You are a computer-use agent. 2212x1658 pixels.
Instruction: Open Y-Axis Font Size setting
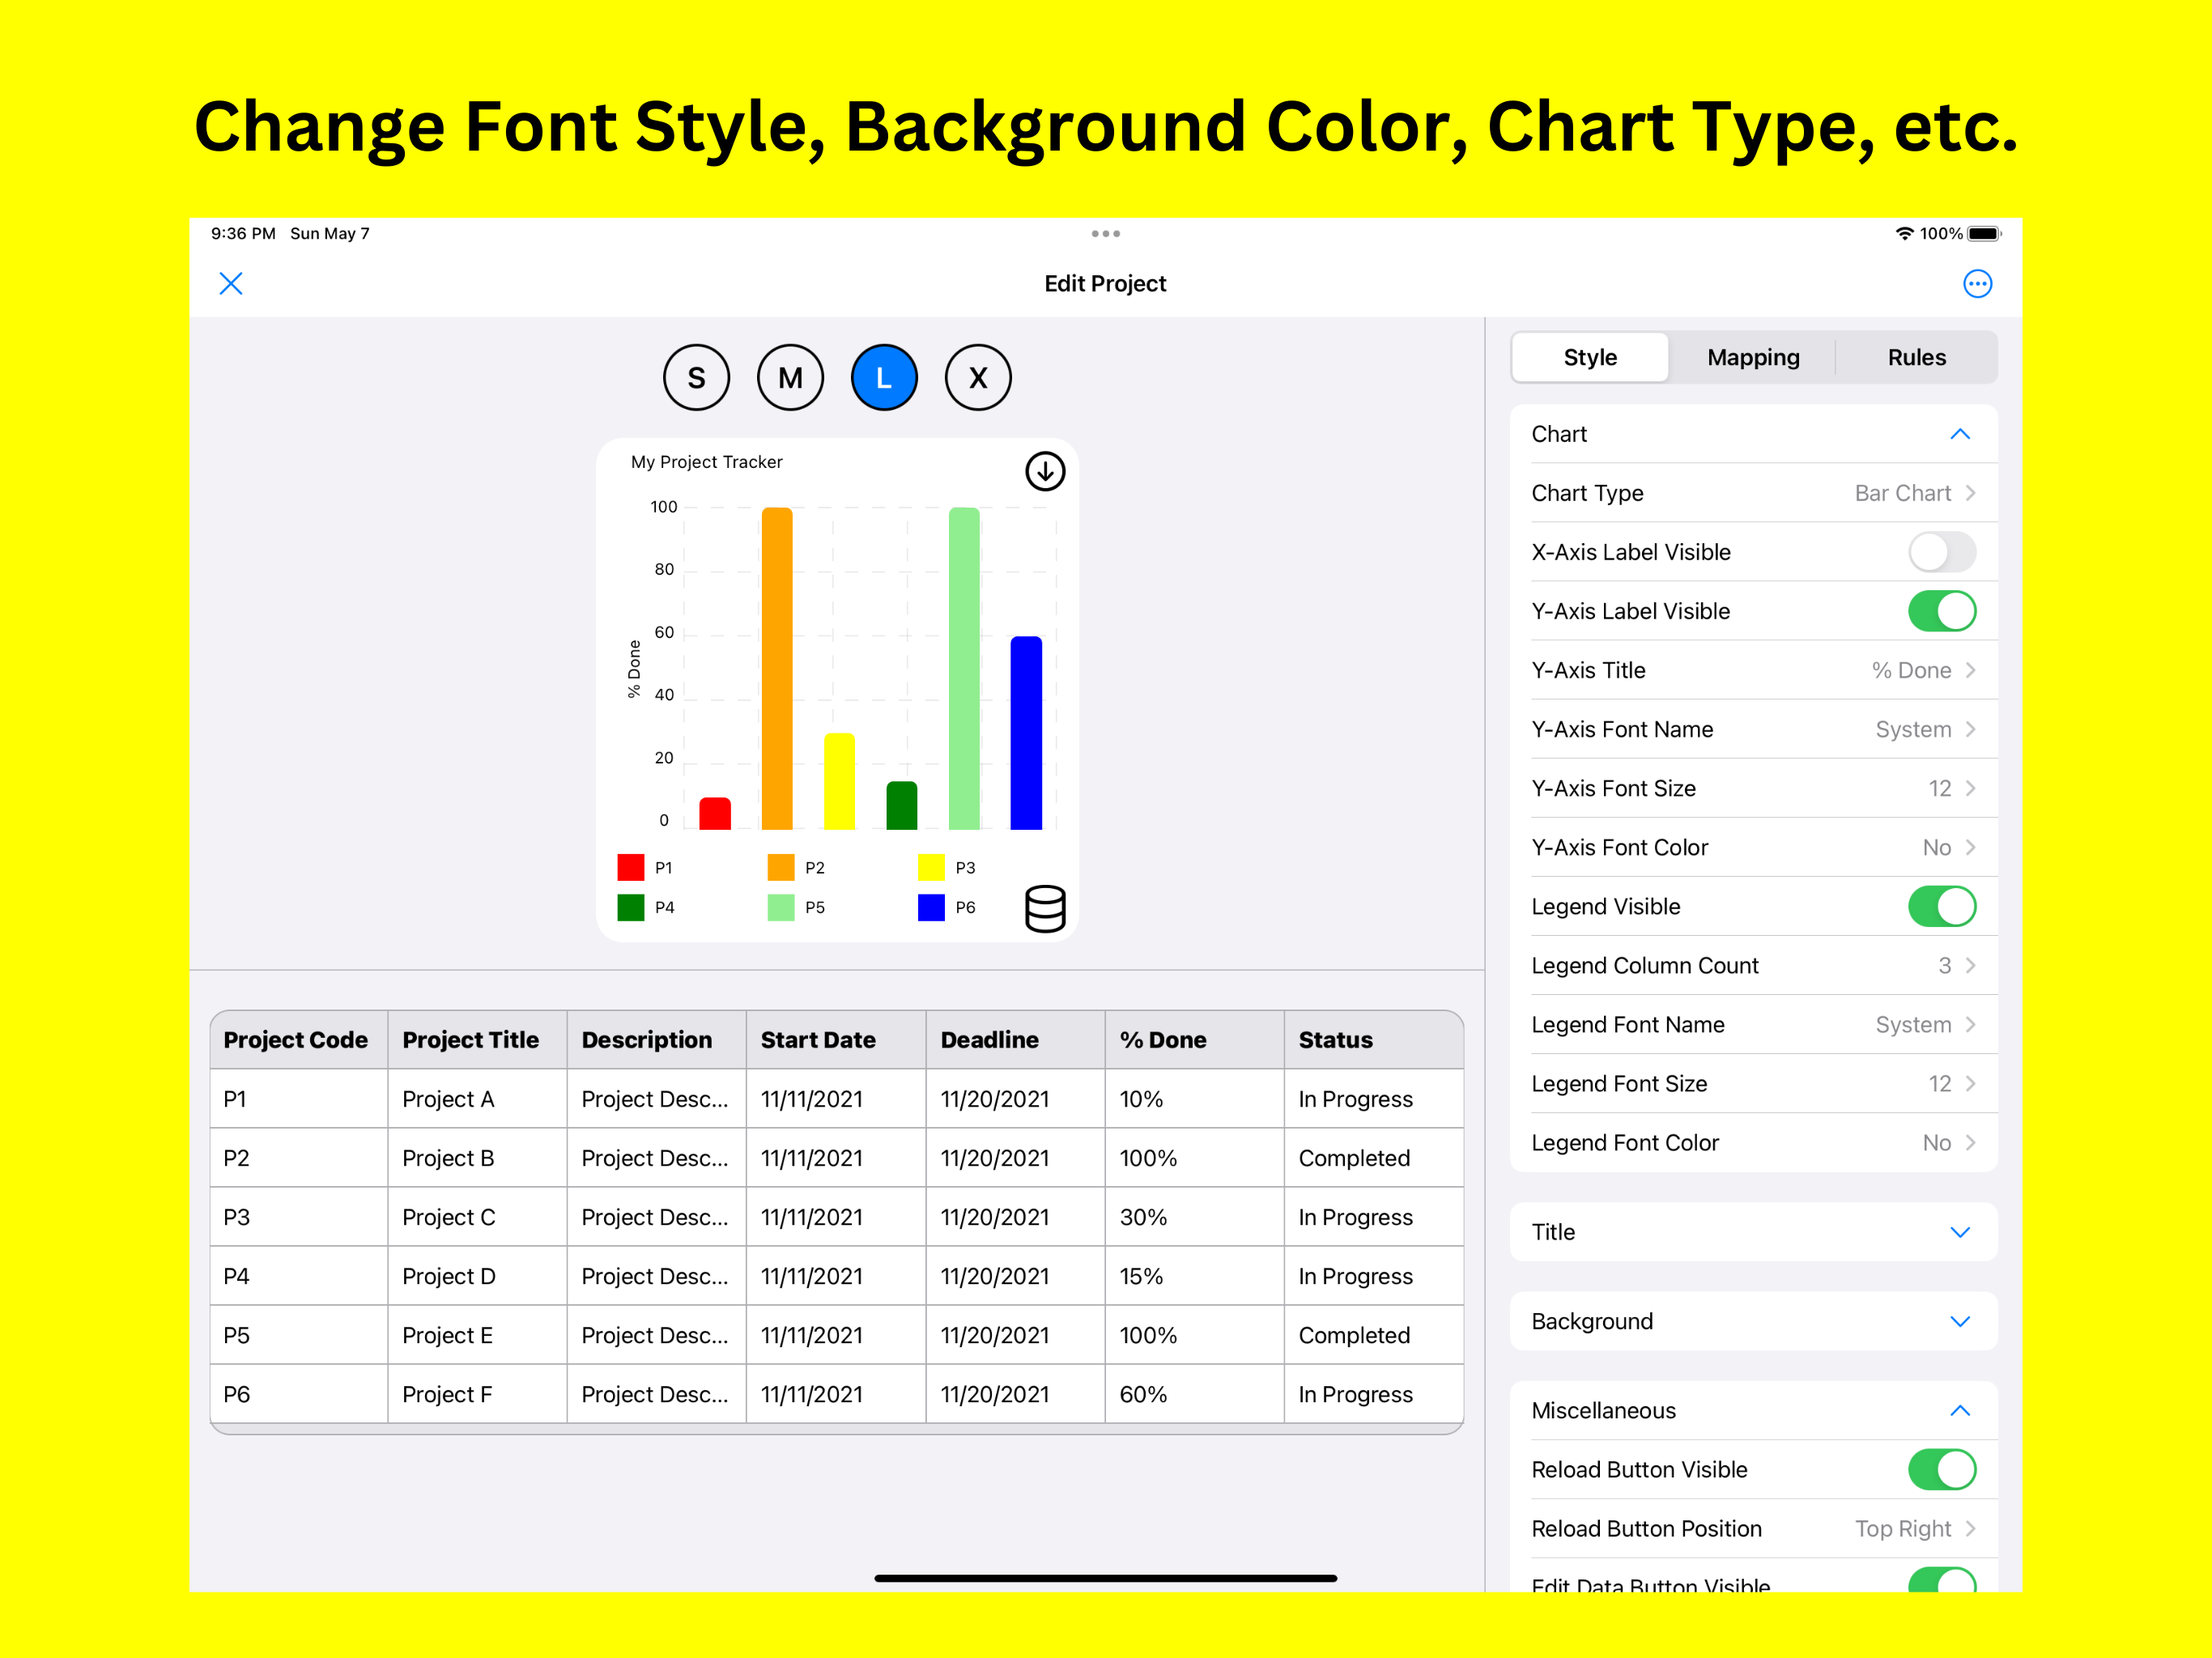tap(1754, 788)
